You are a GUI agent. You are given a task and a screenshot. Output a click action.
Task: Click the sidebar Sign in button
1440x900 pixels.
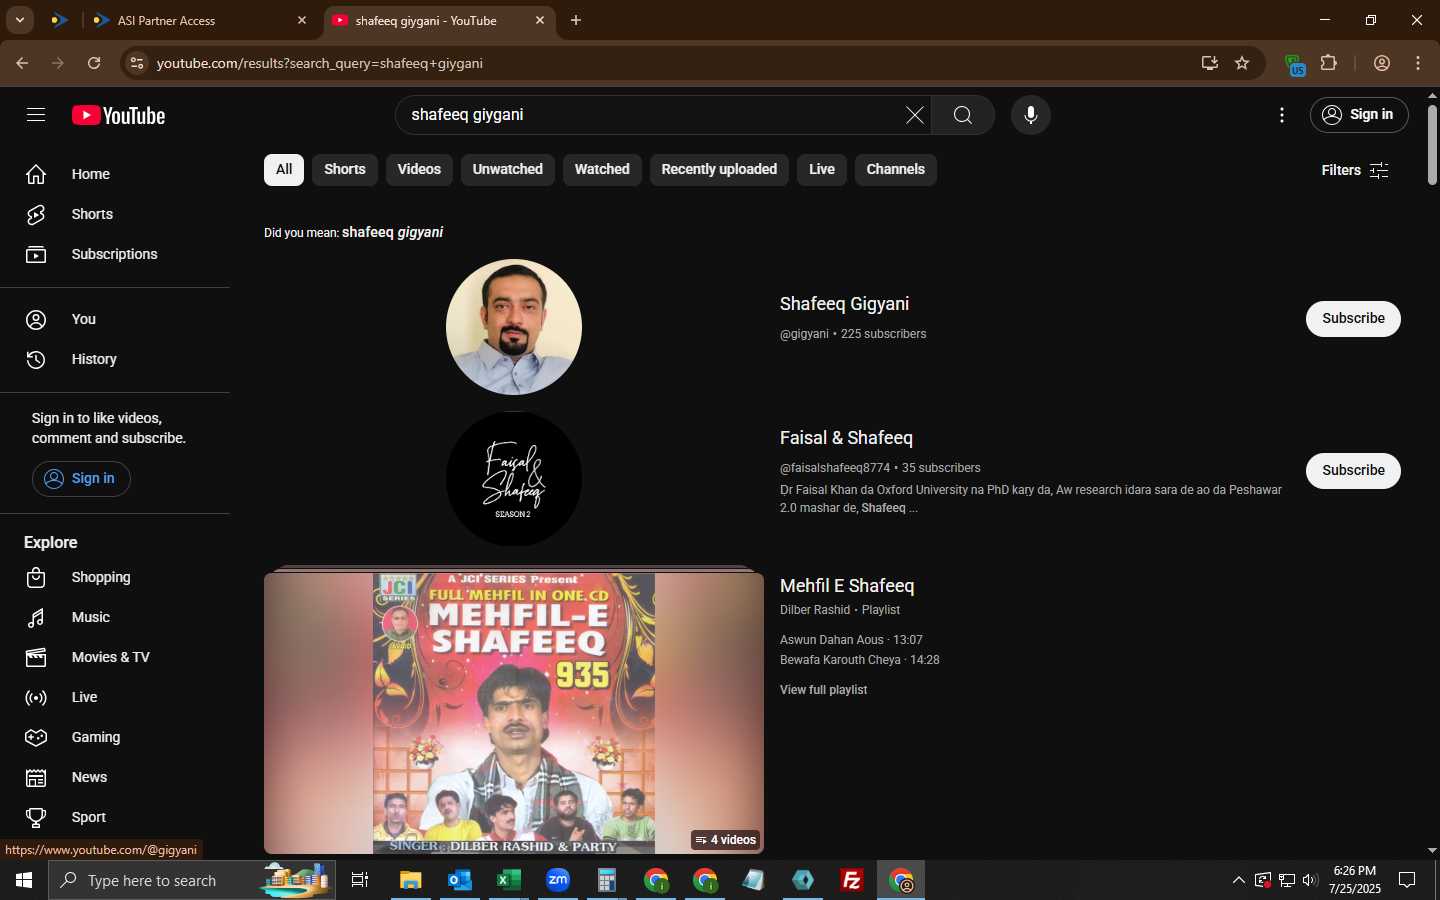click(x=81, y=479)
